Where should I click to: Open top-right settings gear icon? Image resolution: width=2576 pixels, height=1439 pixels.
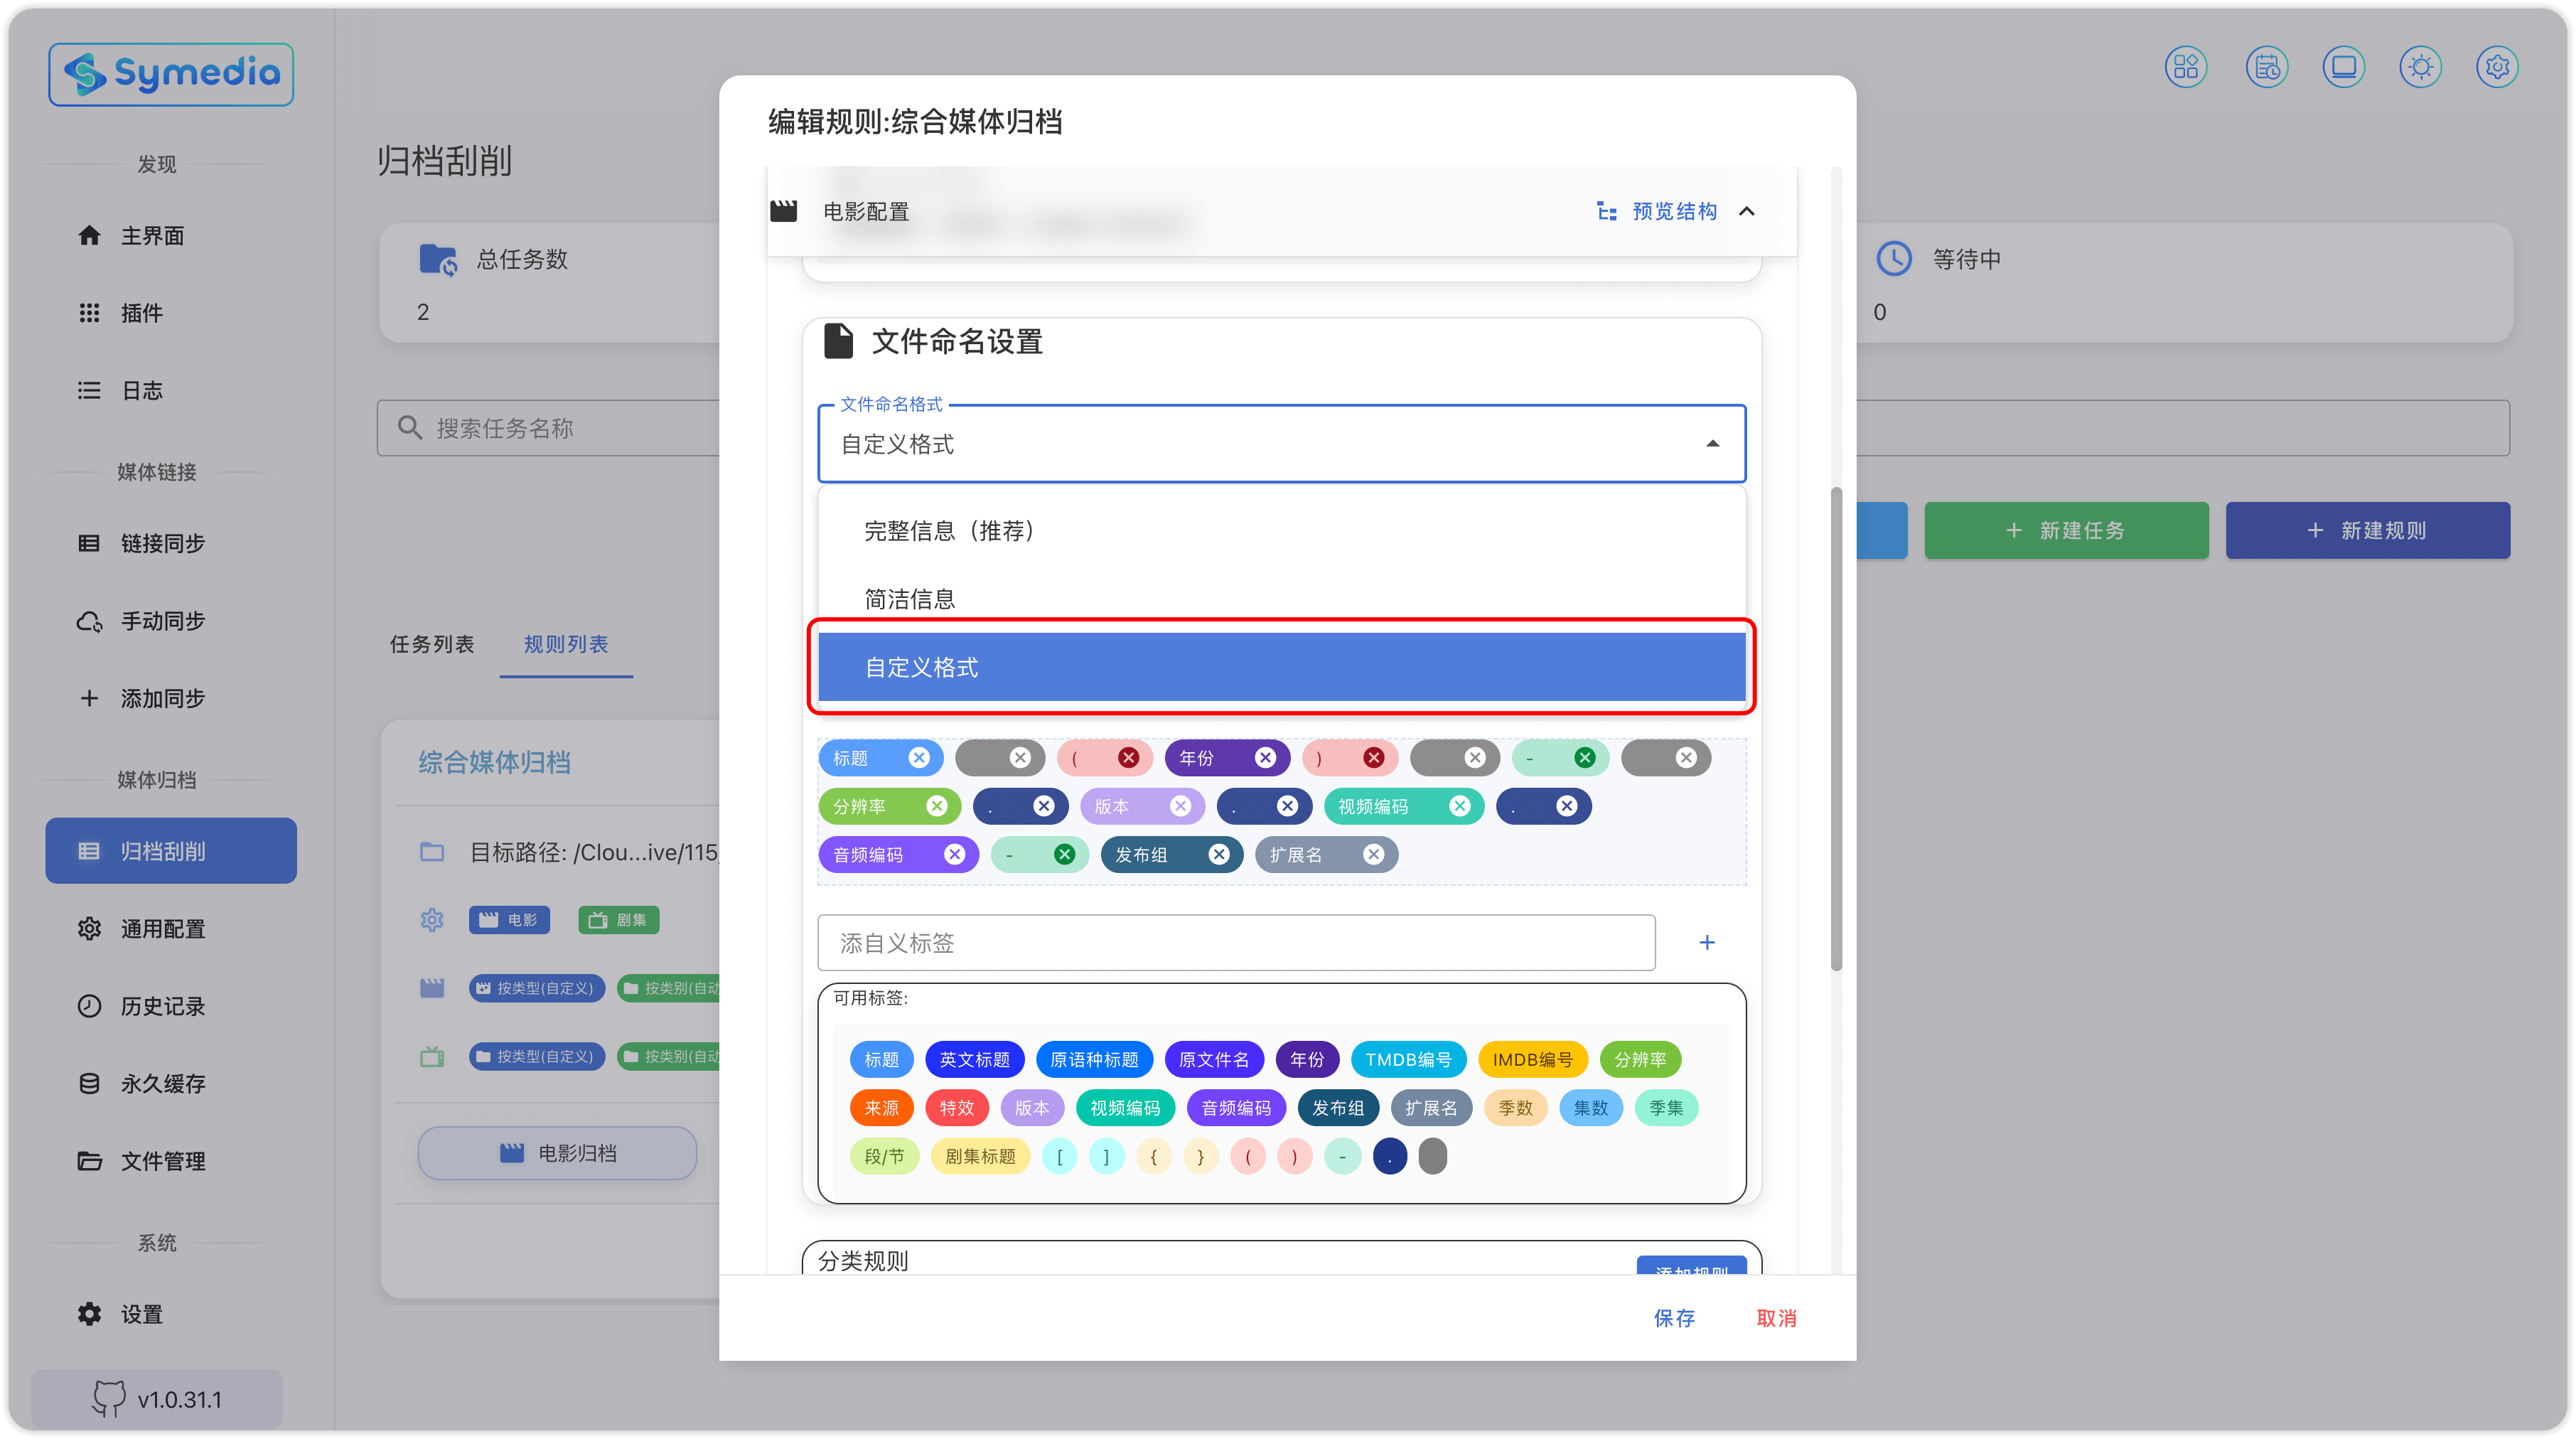click(2497, 67)
